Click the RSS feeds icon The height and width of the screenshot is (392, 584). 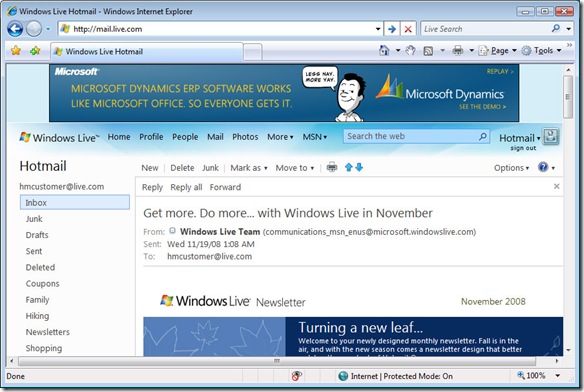[428, 51]
